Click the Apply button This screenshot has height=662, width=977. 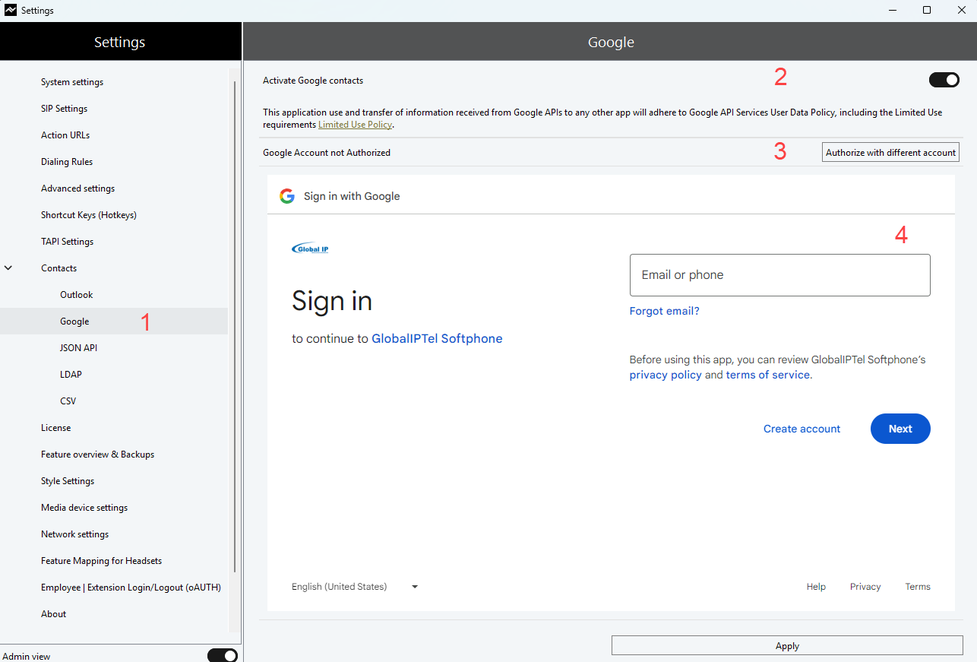coord(787,646)
